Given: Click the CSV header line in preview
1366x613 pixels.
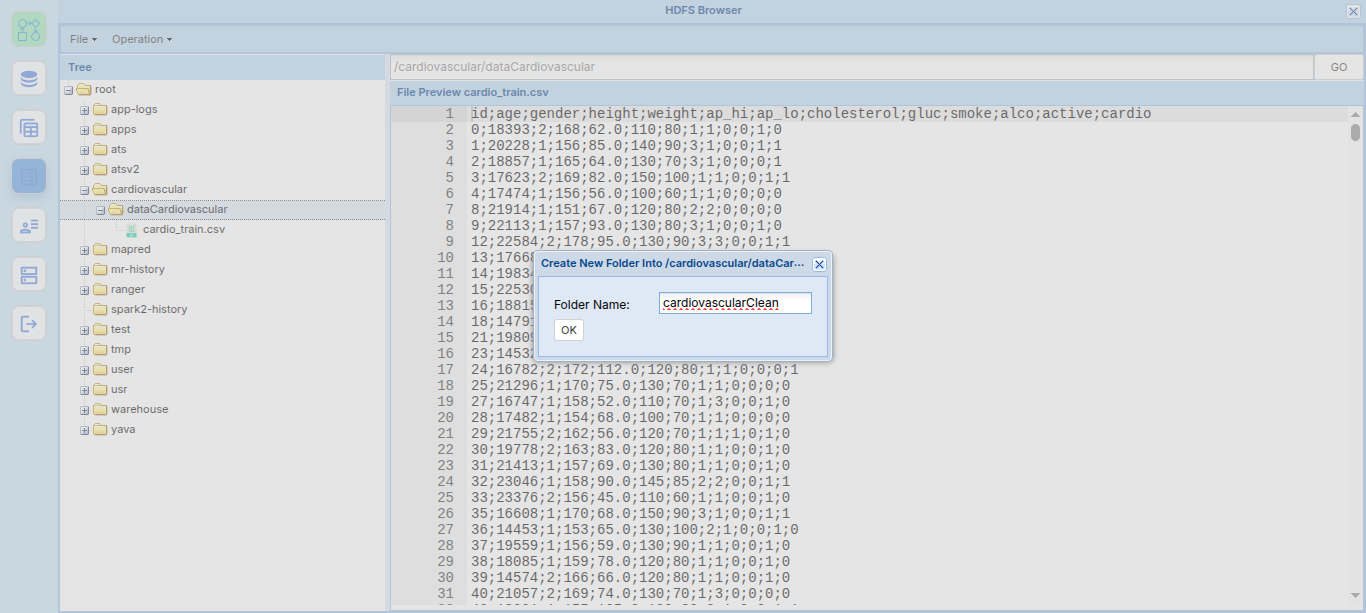Looking at the screenshot, I should [x=811, y=114].
